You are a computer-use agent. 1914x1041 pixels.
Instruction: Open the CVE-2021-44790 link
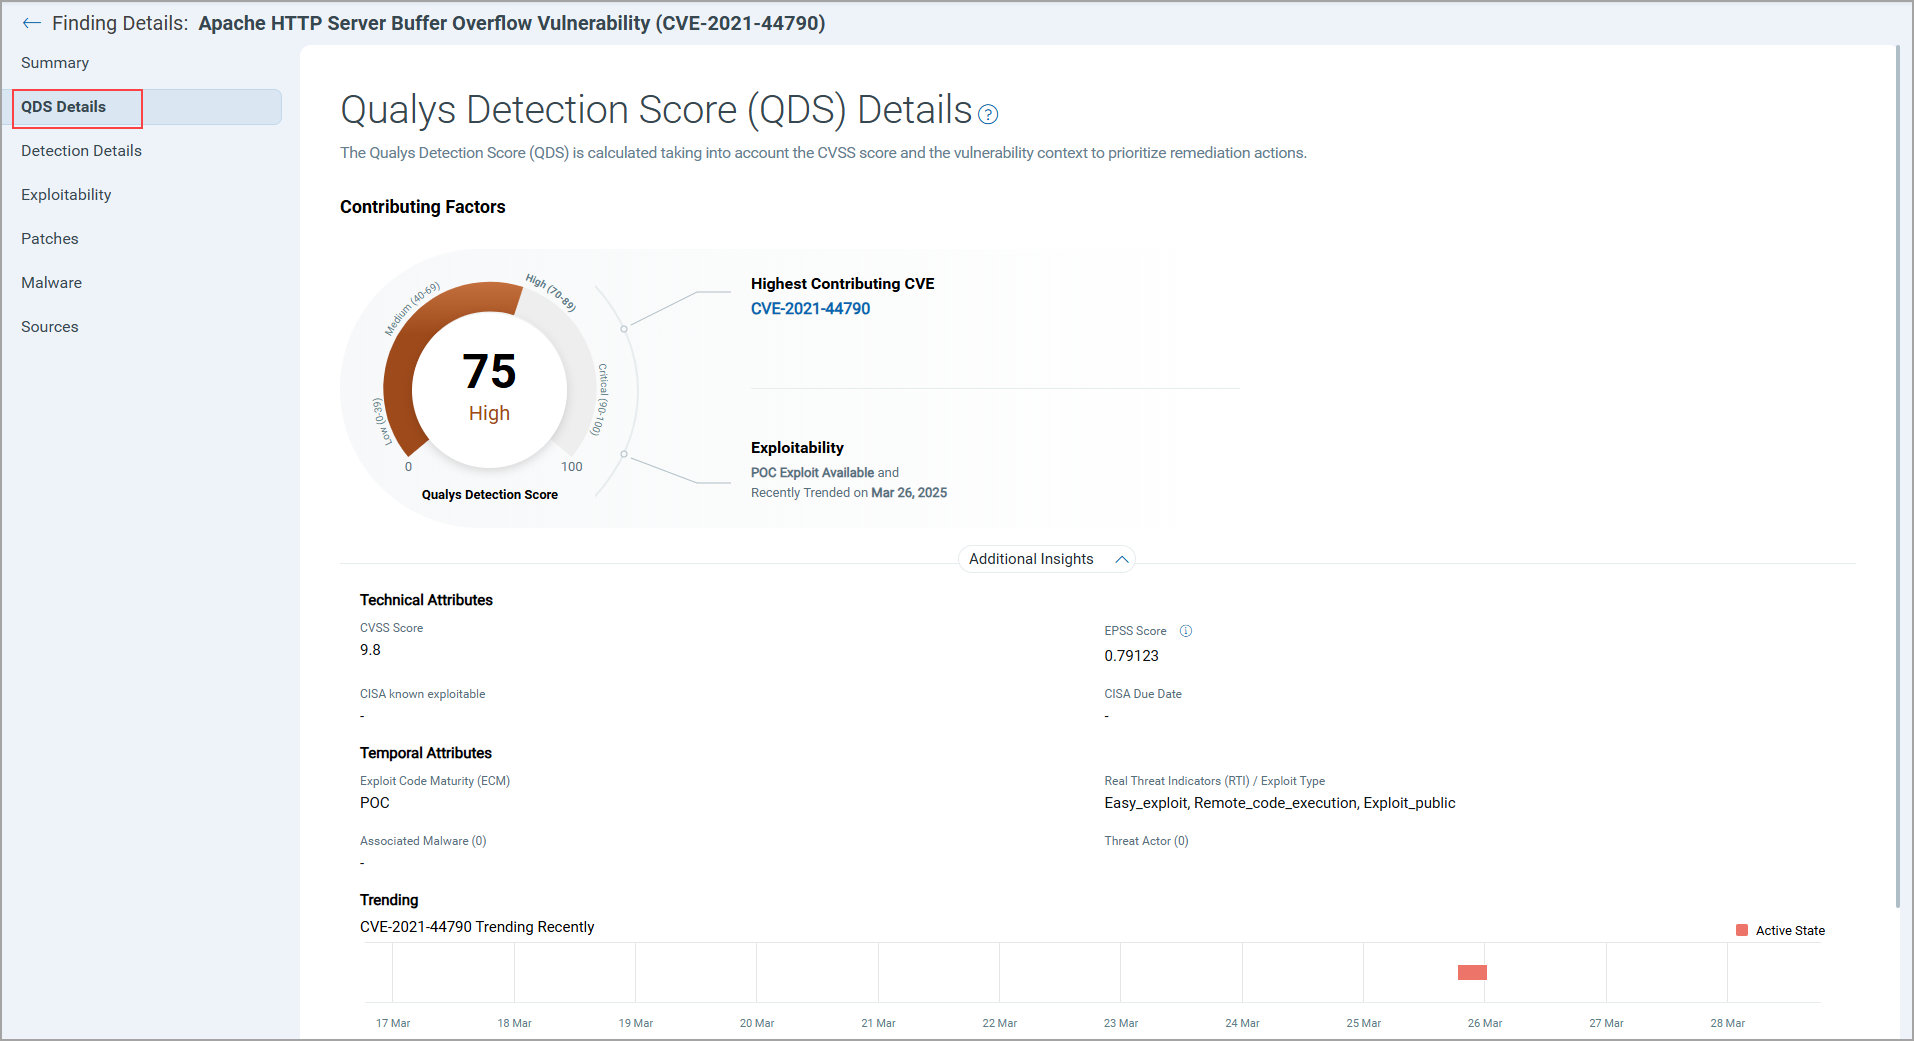810,309
